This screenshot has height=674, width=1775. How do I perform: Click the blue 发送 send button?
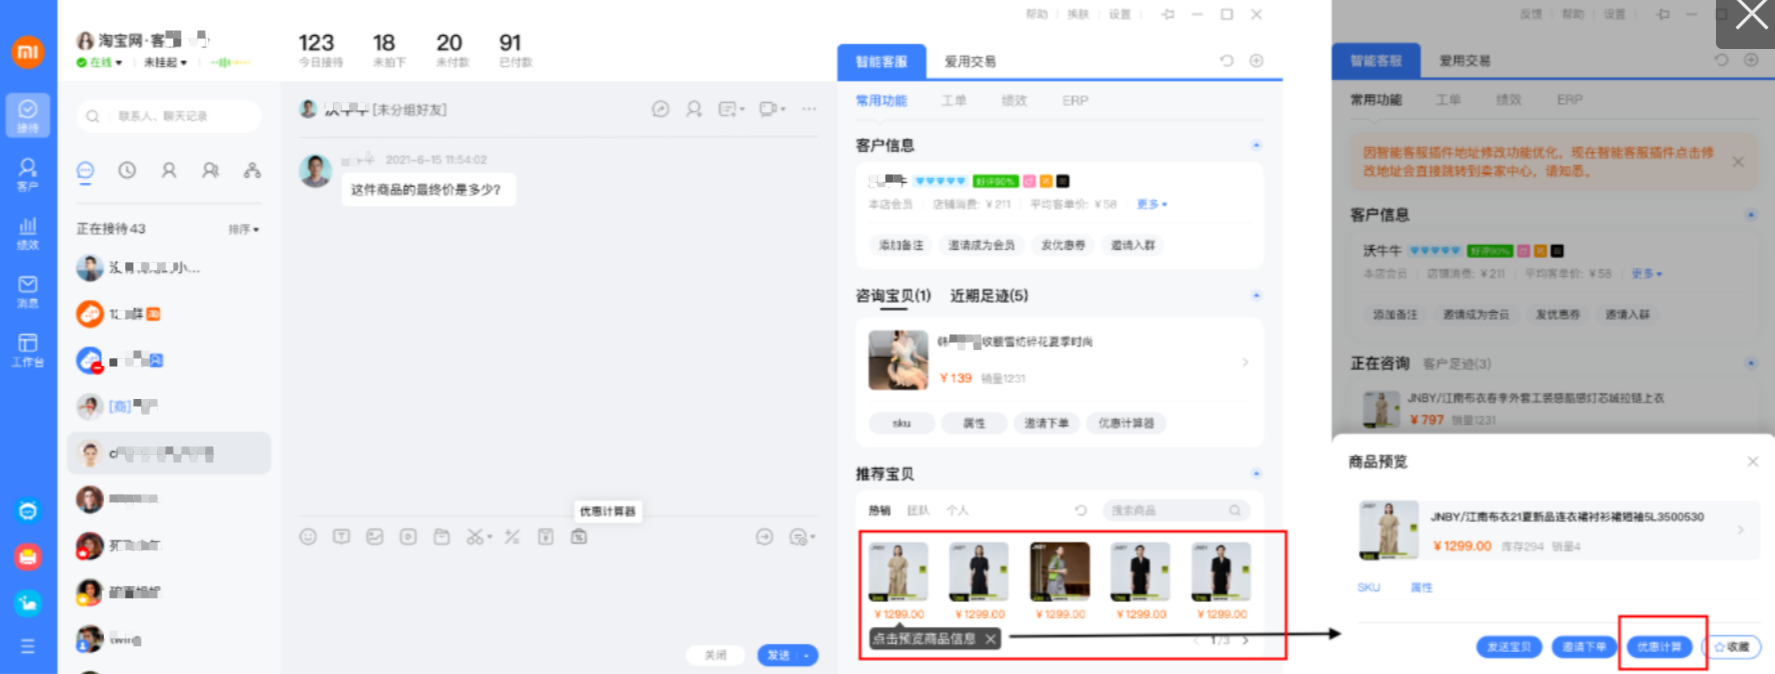pos(778,655)
